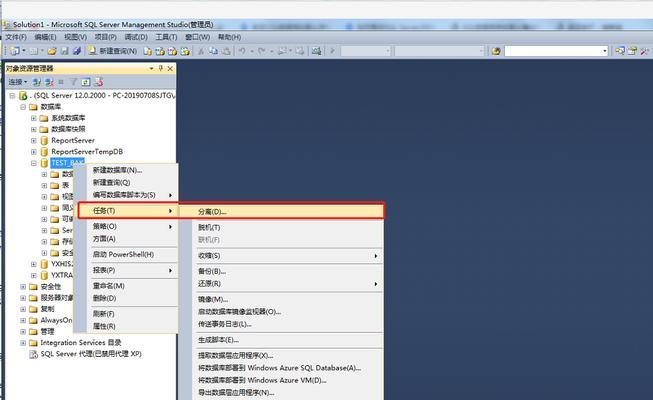Open the find text combo box dropdown
Screen dimensions: 653x400
point(605,51)
